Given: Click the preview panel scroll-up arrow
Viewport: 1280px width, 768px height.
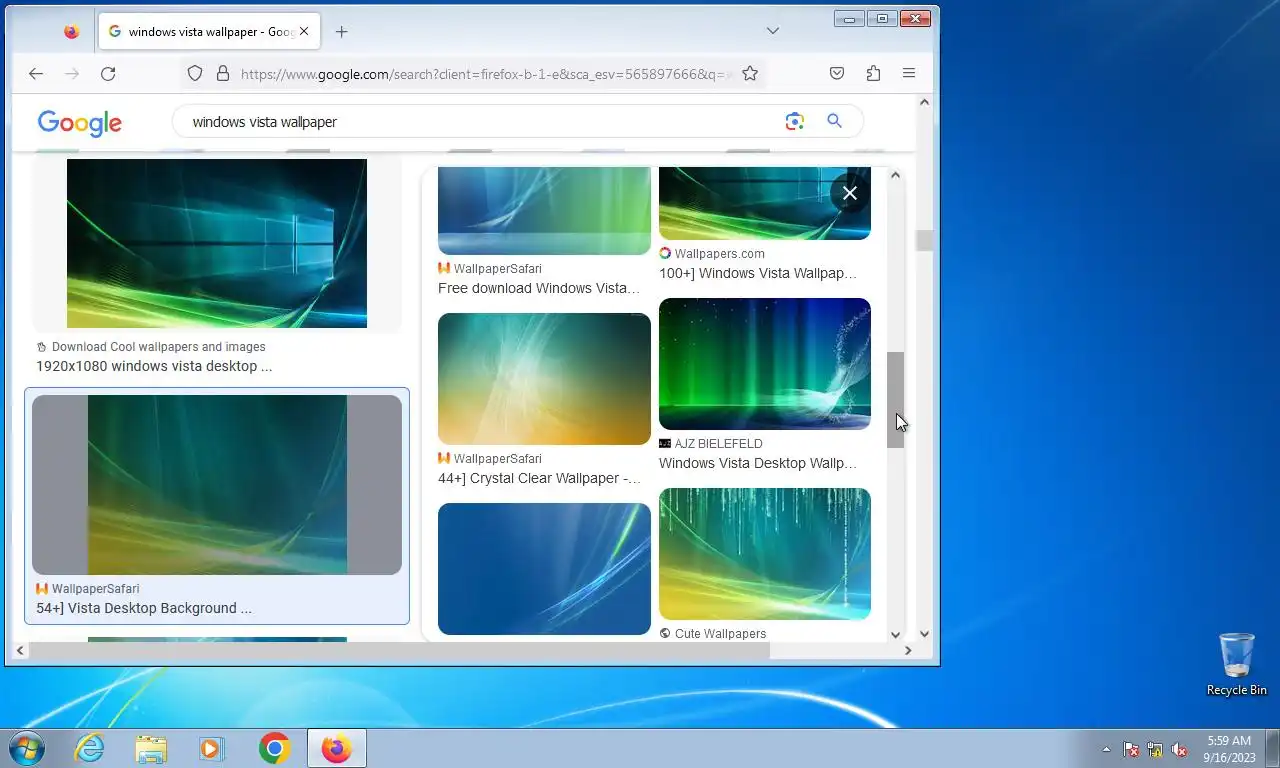Looking at the screenshot, I should [x=896, y=176].
